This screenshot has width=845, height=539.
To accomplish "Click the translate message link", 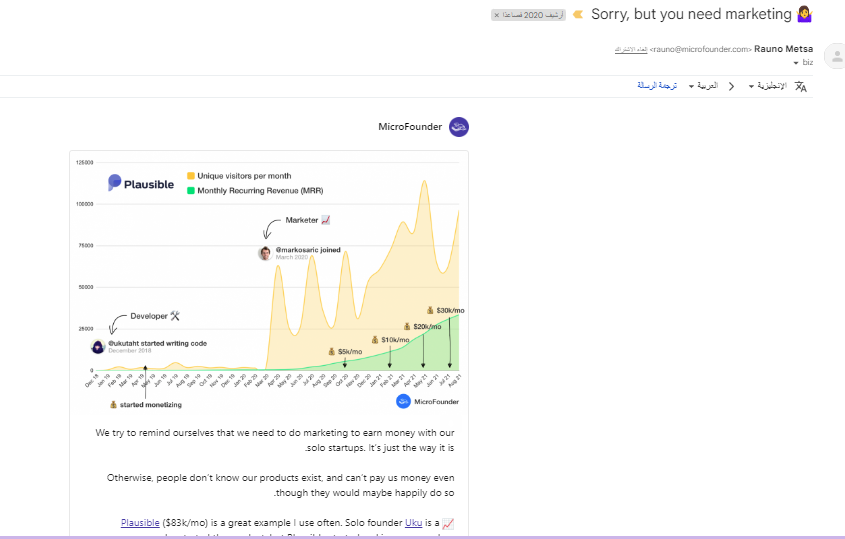I will coord(657,86).
